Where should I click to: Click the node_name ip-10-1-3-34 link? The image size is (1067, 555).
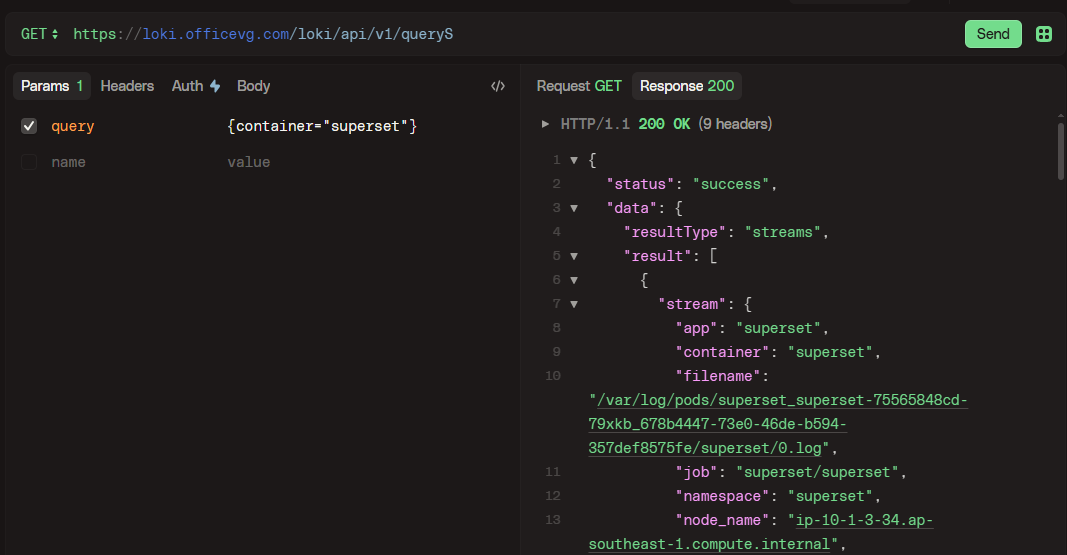click(x=860, y=520)
